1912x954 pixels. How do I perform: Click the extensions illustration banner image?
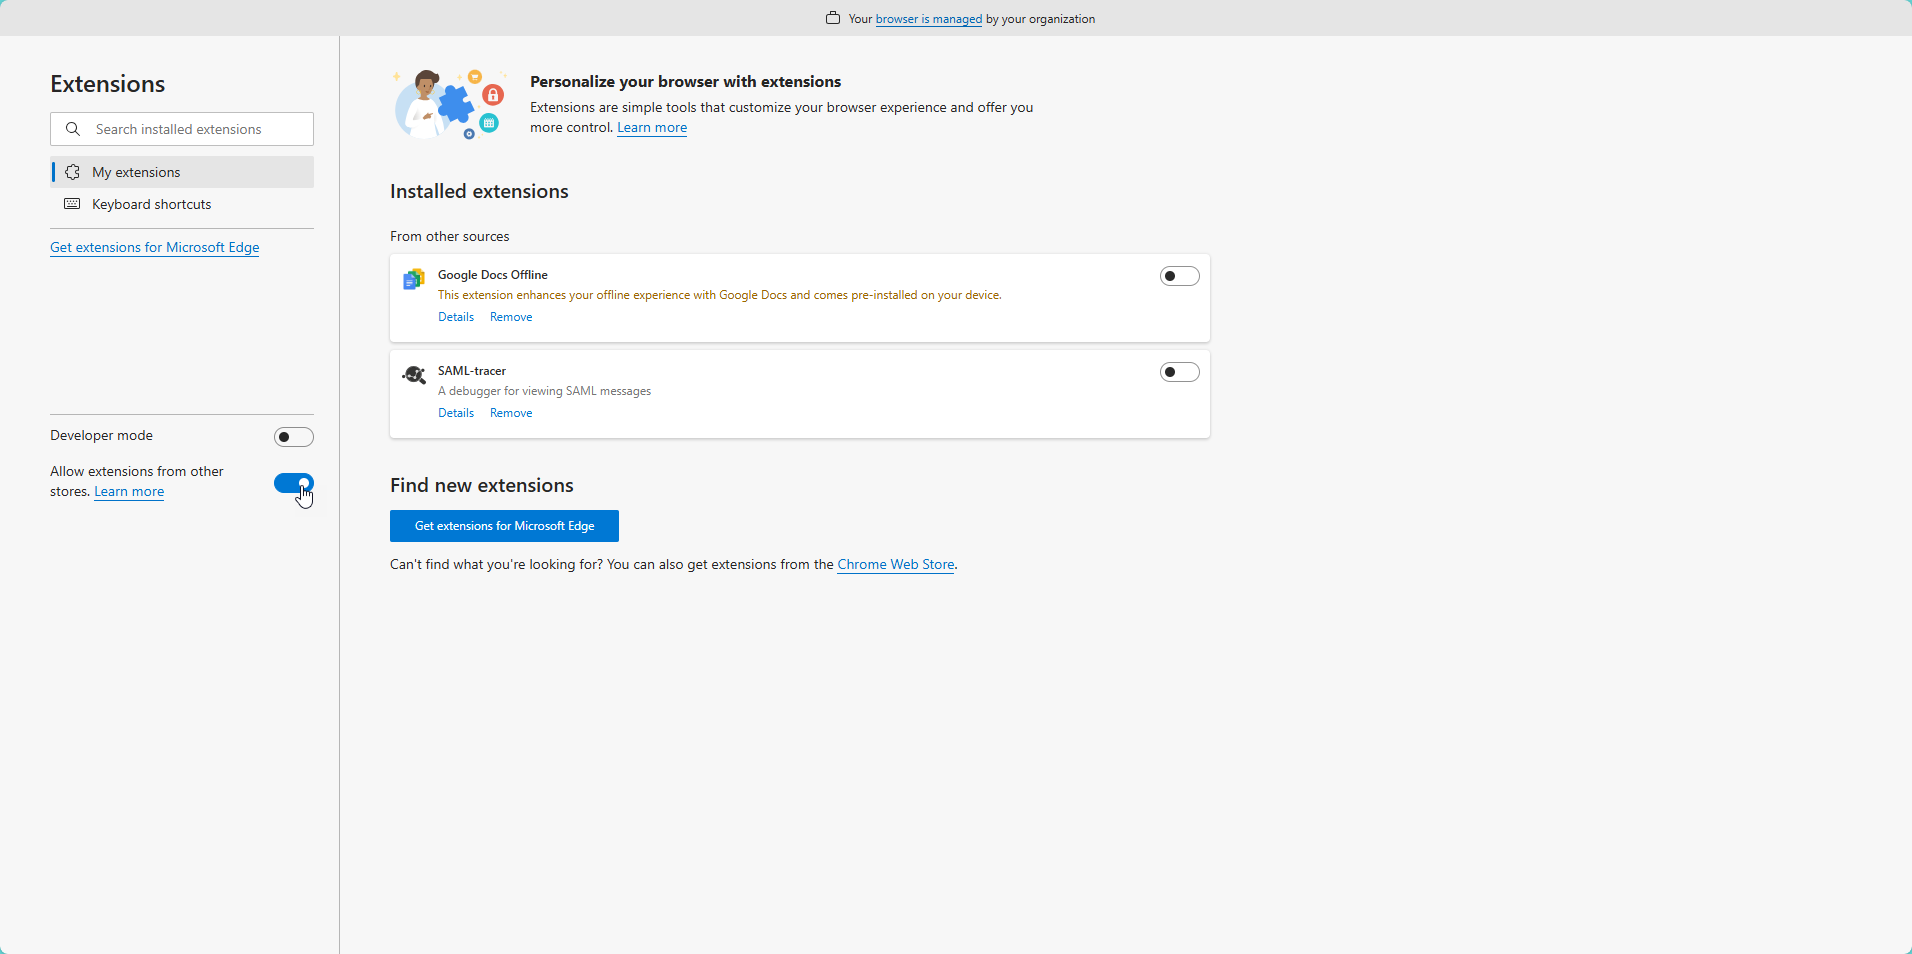click(449, 104)
